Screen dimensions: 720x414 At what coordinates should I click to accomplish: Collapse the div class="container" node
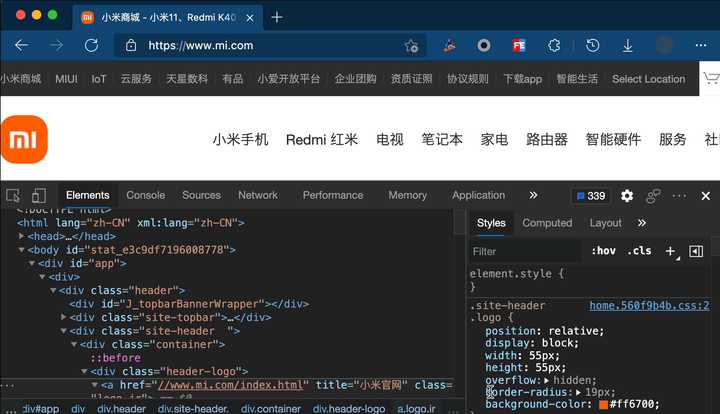coord(74,344)
